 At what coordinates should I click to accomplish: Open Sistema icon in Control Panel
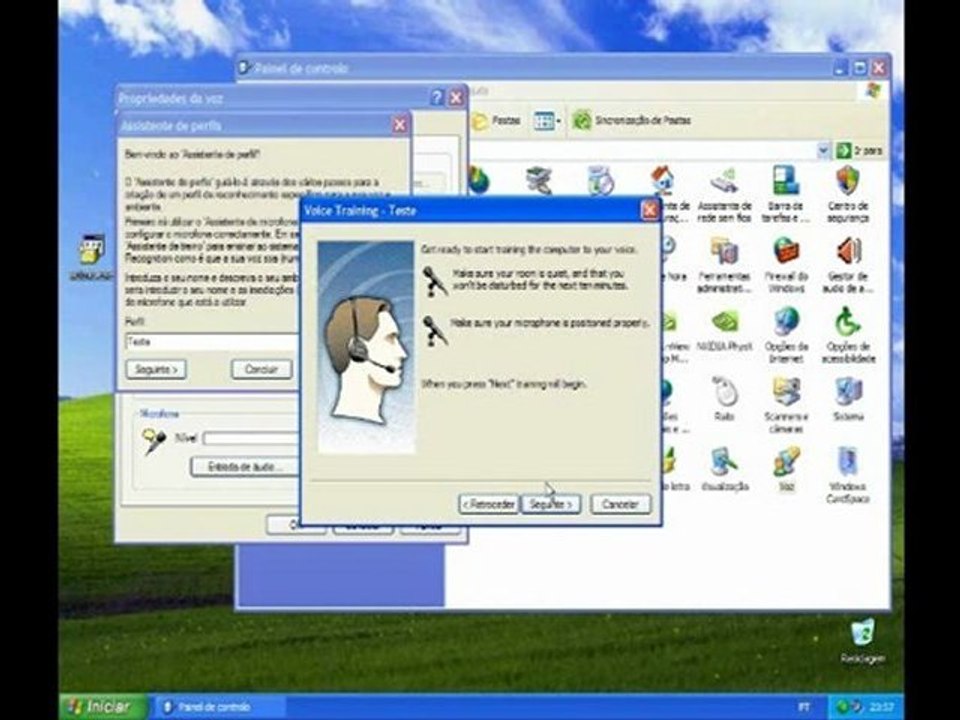click(x=848, y=399)
